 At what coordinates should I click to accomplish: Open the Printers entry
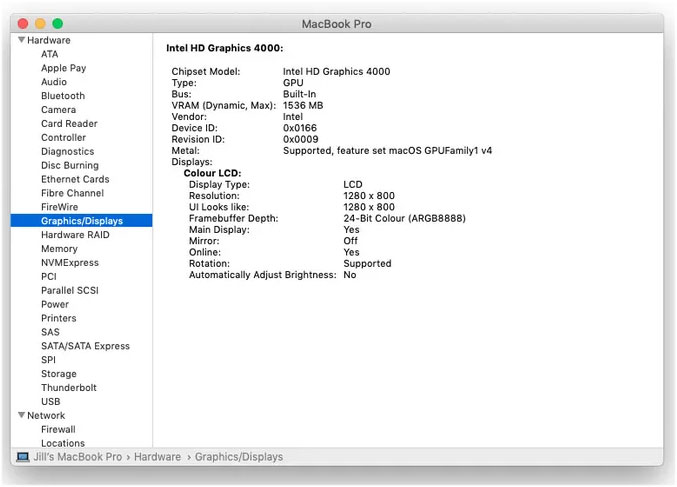point(59,318)
